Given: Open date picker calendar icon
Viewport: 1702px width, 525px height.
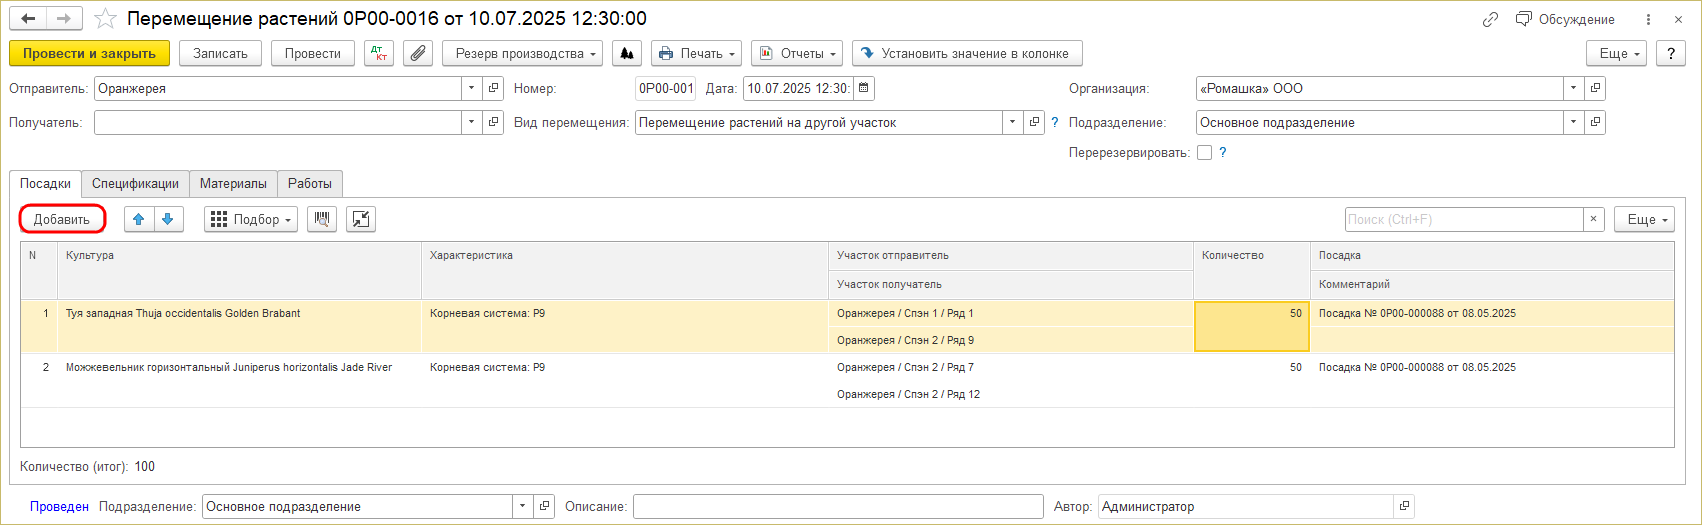Looking at the screenshot, I should click(x=864, y=89).
